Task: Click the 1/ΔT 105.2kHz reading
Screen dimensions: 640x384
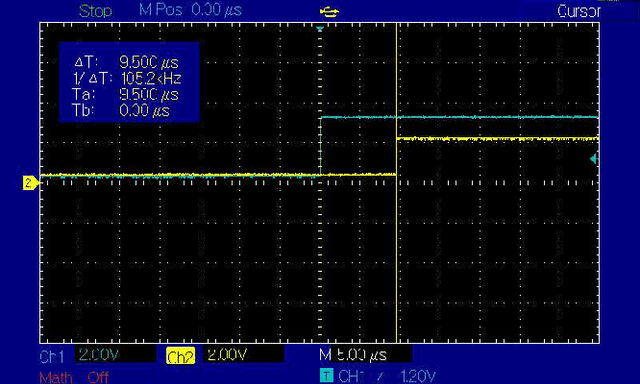Action: (127, 78)
